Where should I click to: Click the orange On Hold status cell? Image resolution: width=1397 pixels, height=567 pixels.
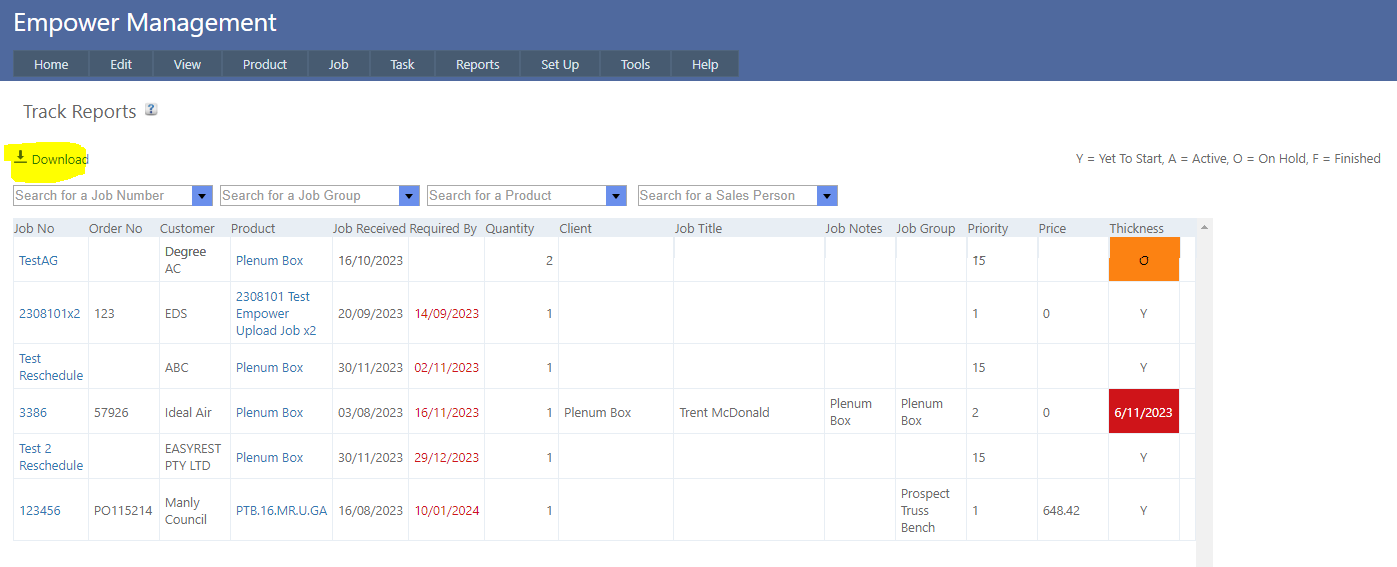pos(1144,260)
